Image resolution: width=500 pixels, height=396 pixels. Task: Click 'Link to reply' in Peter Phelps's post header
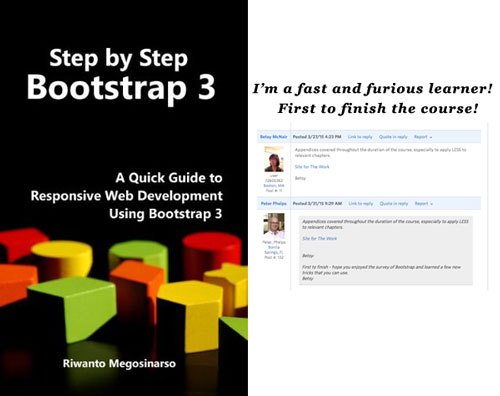click(x=361, y=204)
